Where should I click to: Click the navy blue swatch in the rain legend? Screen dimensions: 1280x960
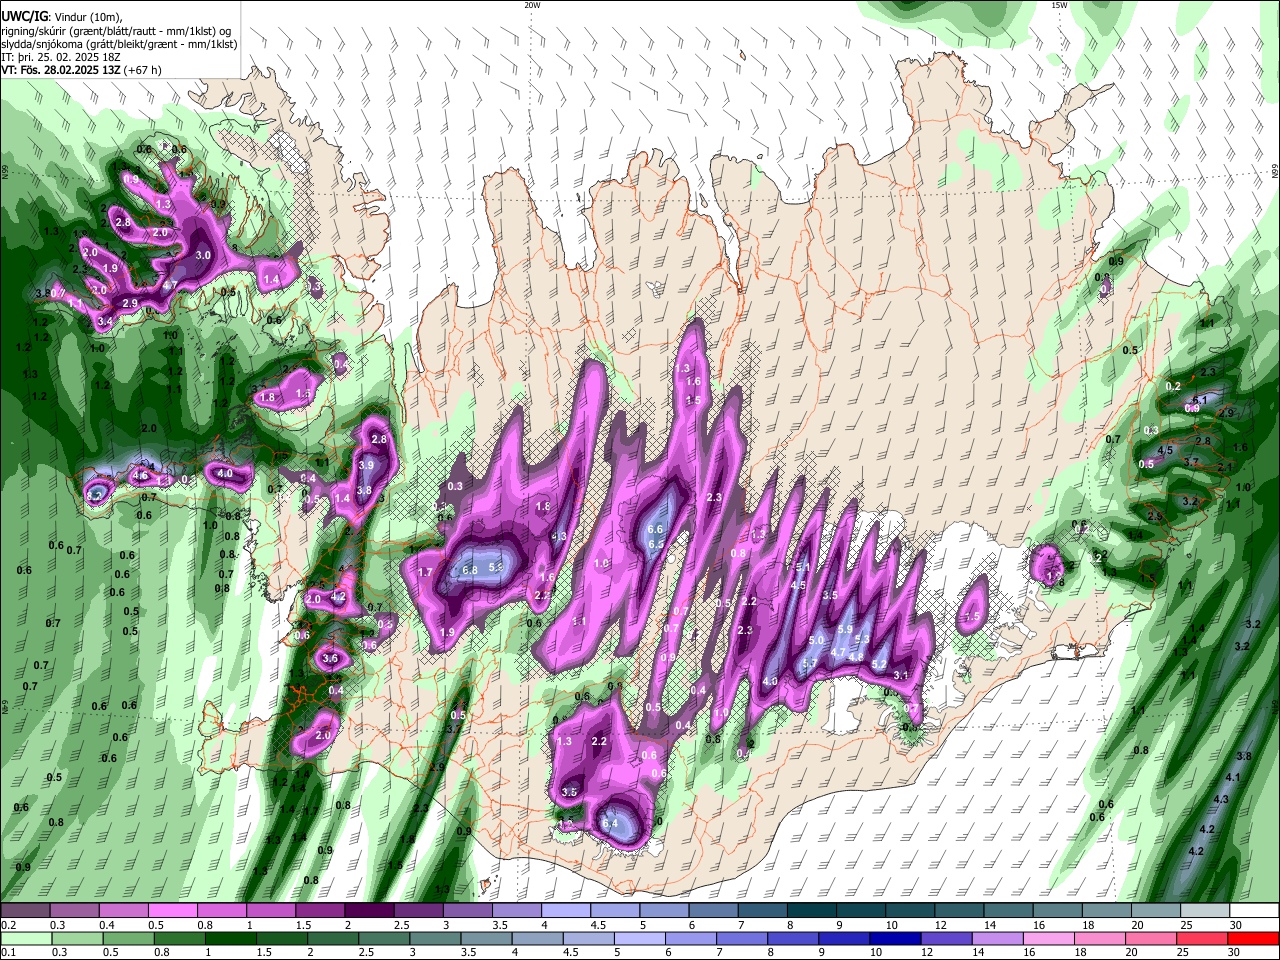pyautogui.click(x=895, y=939)
